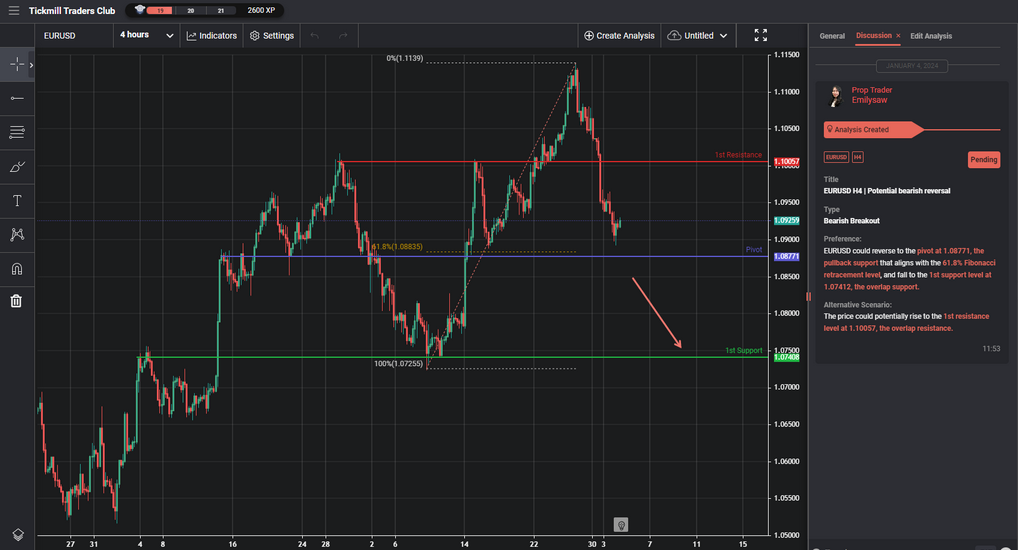
Task: Open chart Settings
Action: point(272,36)
